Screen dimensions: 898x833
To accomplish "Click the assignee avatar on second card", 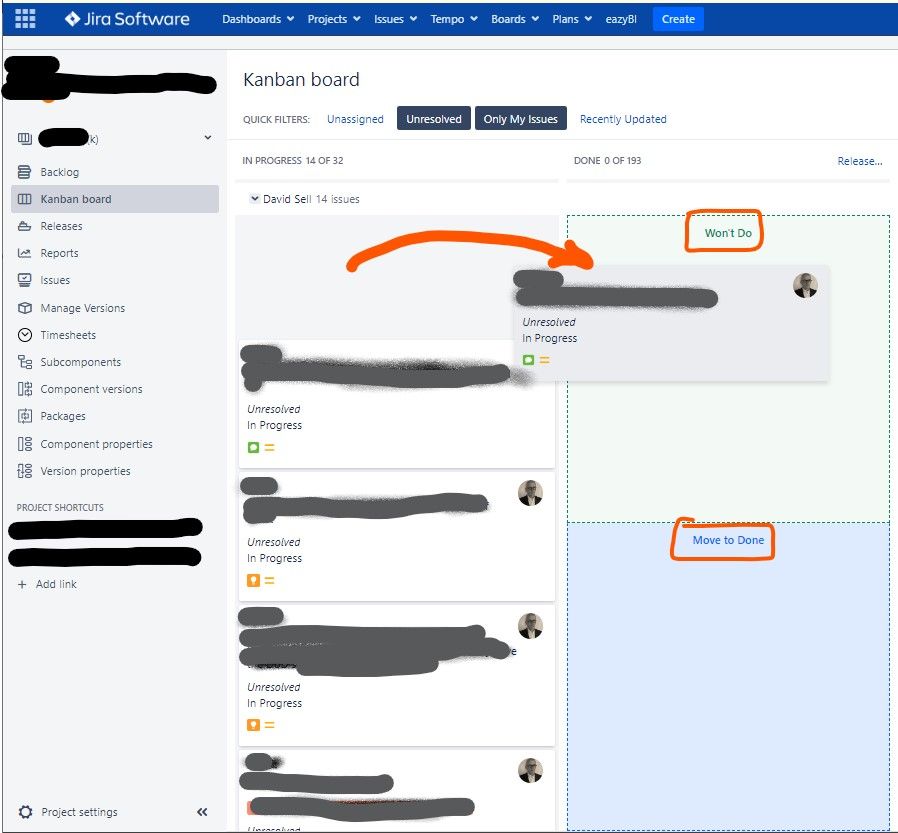I will [530, 493].
